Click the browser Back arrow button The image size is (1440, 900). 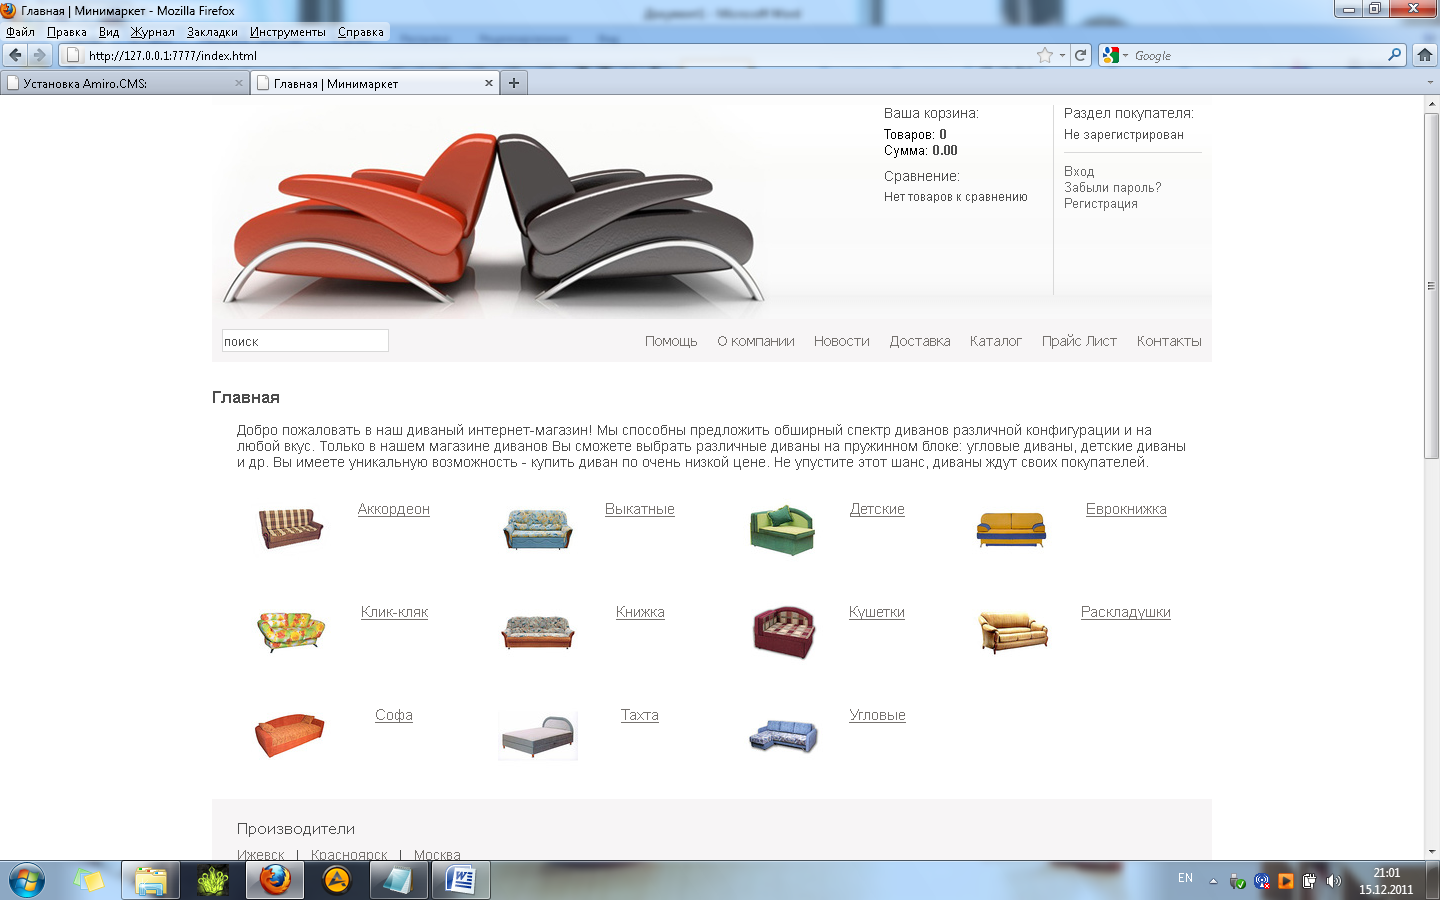[x=15, y=55]
